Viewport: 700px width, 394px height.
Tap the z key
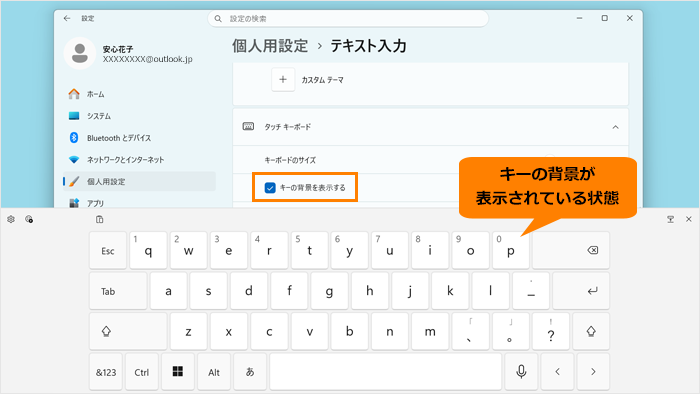click(x=188, y=332)
